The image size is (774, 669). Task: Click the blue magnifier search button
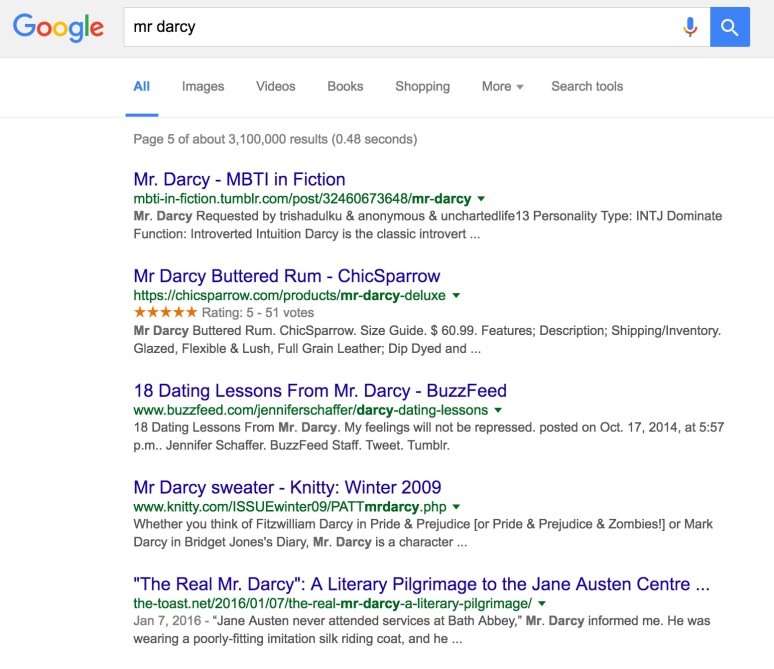click(x=730, y=27)
